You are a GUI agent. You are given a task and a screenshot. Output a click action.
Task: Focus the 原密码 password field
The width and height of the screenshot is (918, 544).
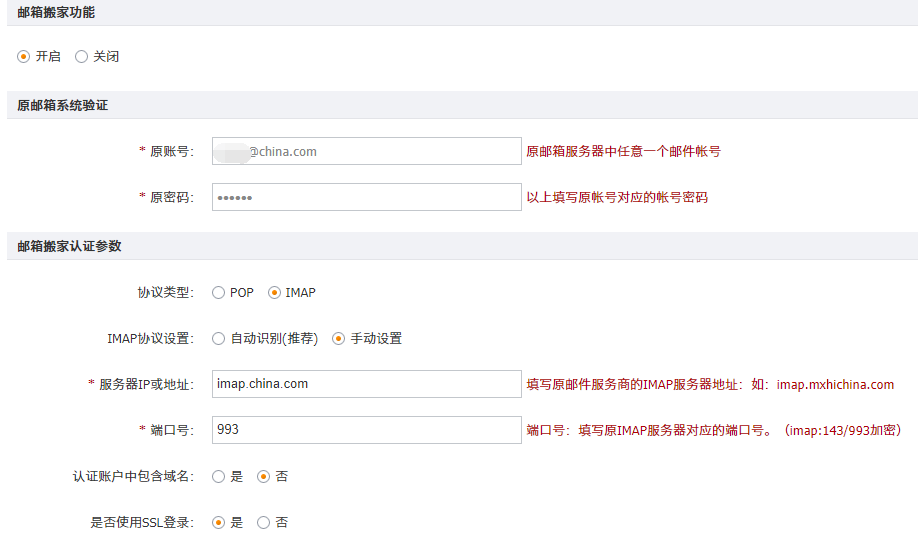(366, 198)
